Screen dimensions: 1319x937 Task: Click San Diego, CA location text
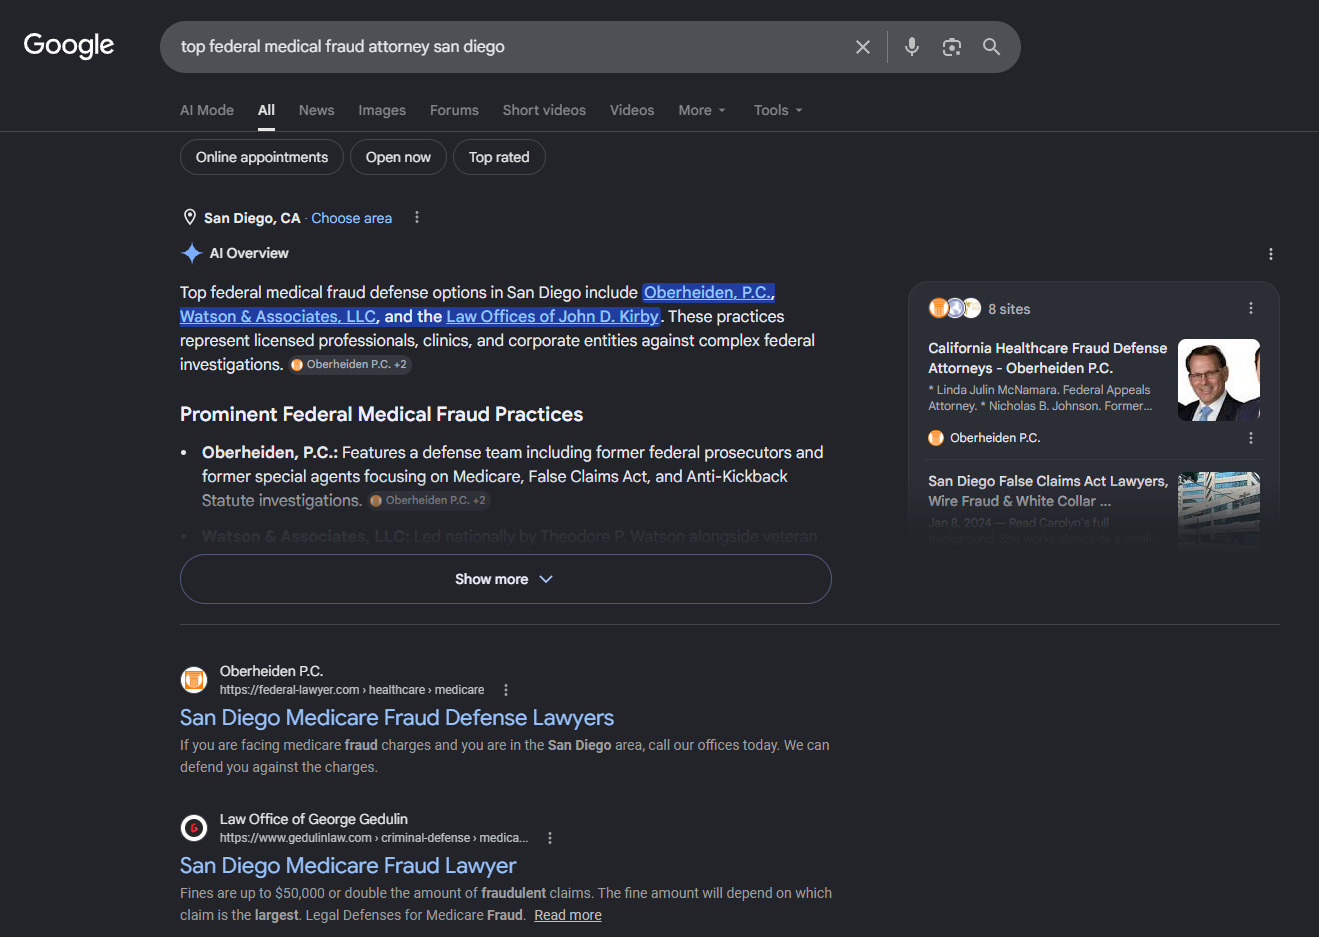tap(252, 218)
